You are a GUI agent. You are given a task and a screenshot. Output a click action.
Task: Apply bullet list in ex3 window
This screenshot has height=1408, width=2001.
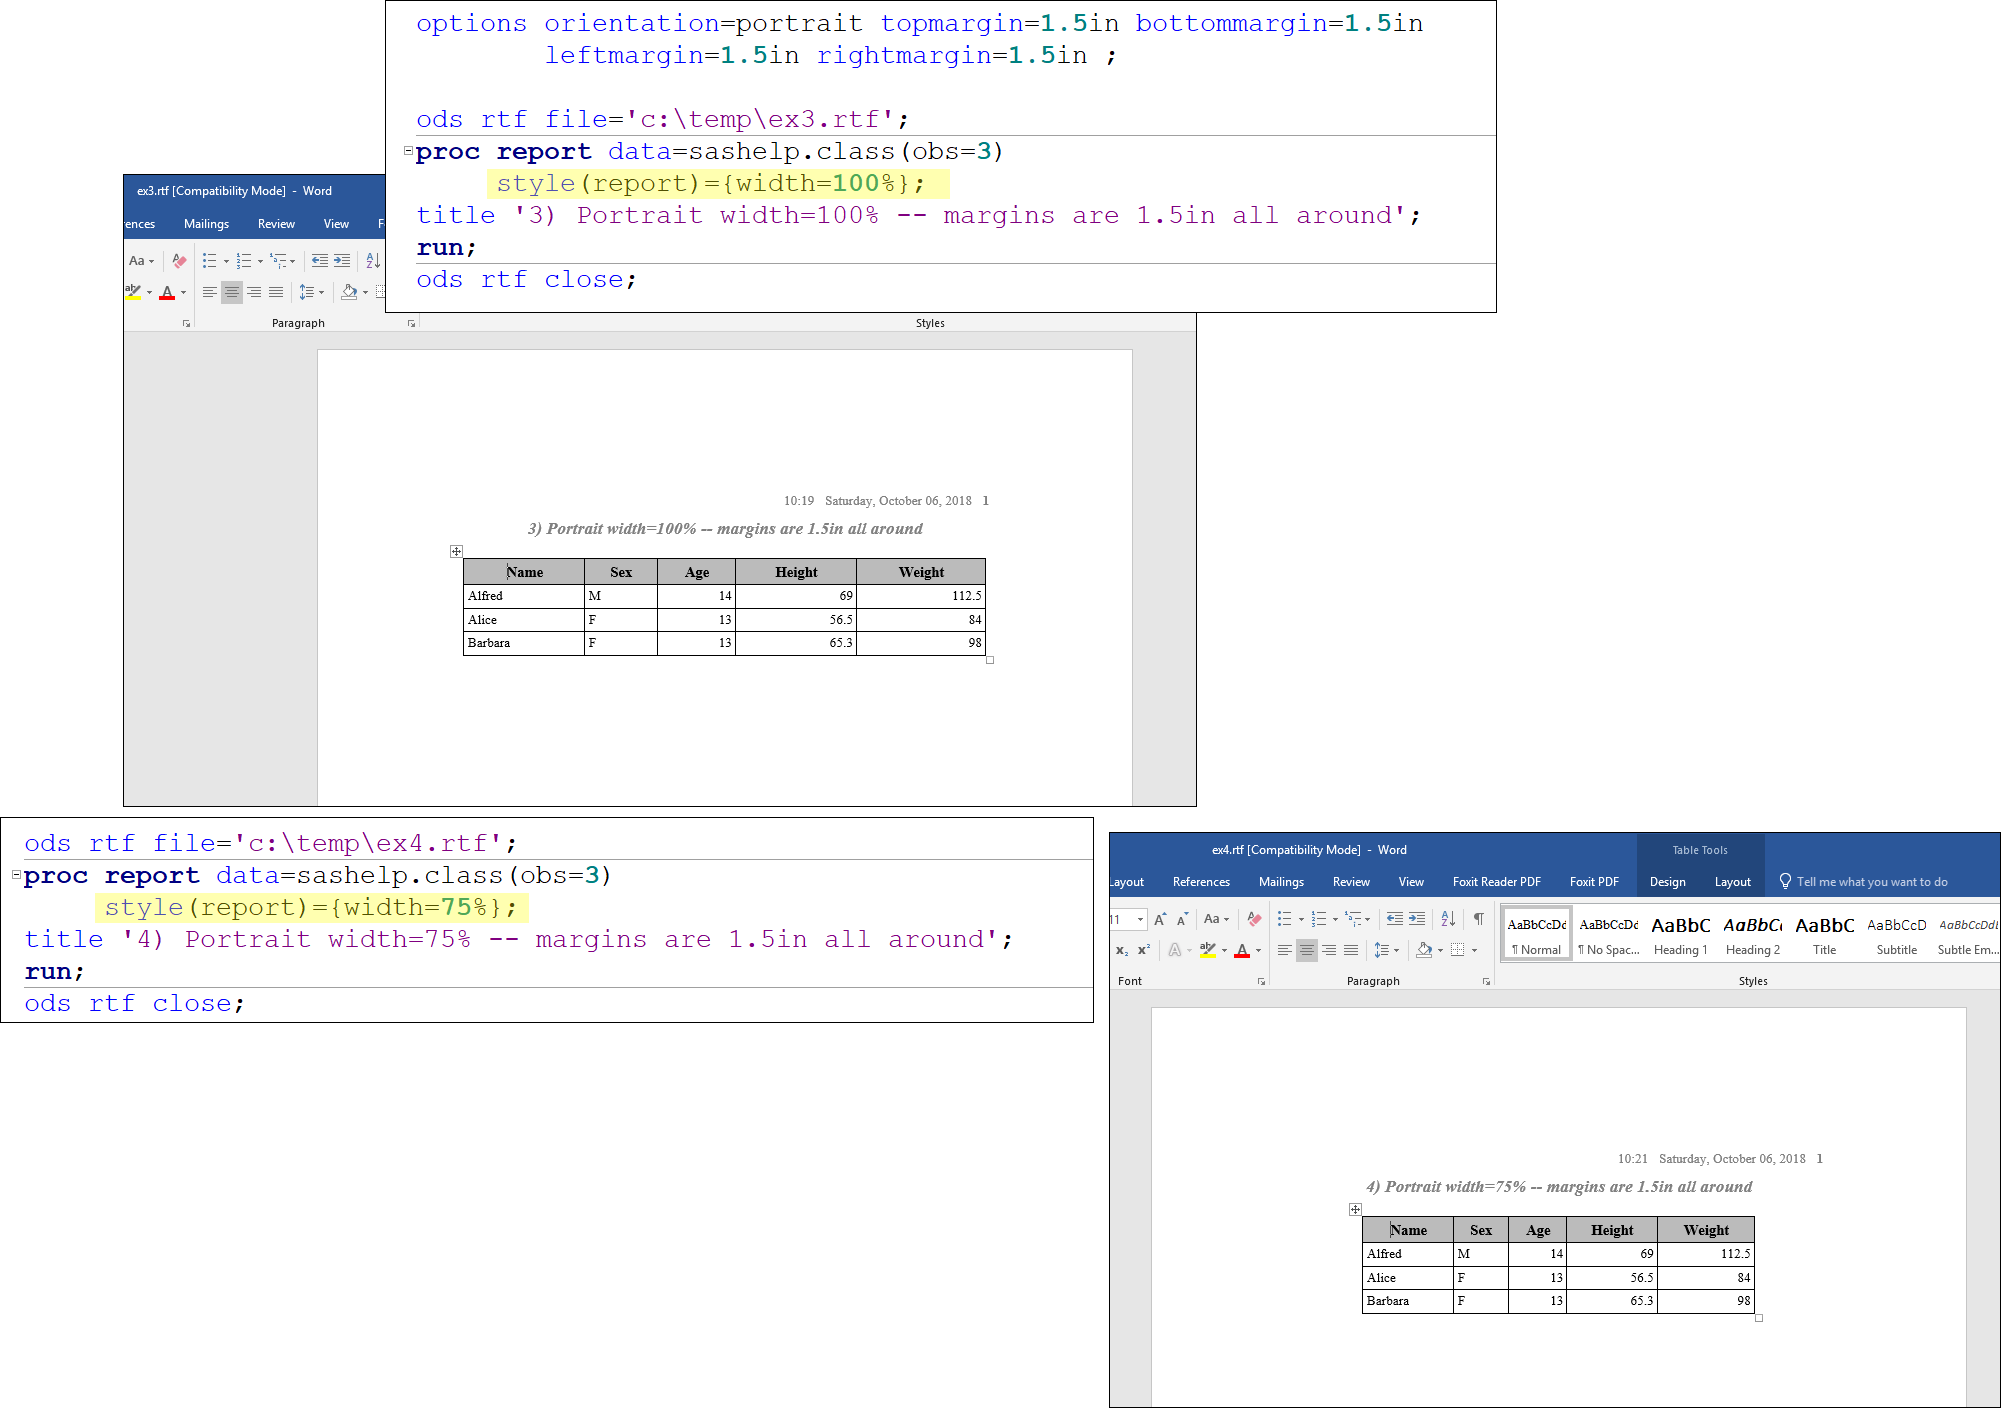coord(210,261)
